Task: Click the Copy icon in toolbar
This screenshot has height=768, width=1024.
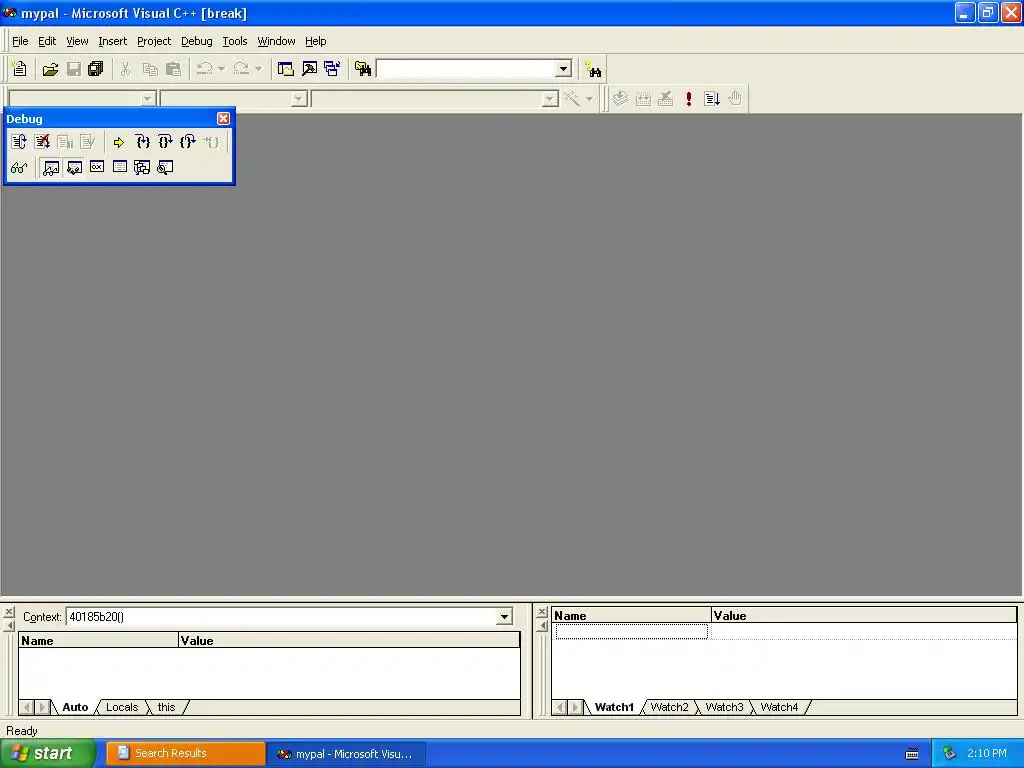Action: (x=150, y=69)
